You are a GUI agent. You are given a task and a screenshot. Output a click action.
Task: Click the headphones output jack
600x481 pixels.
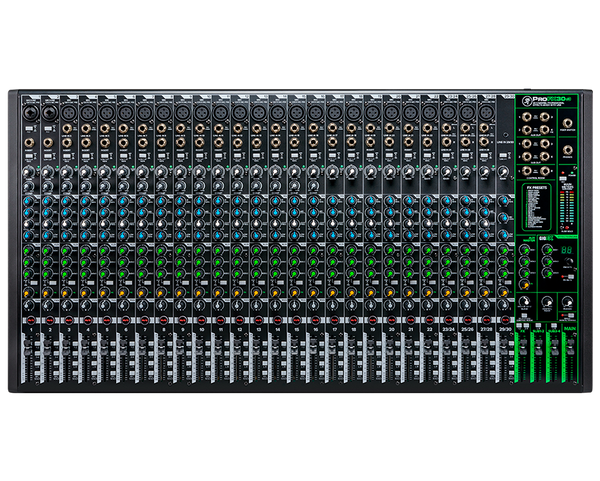coord(567,150)
